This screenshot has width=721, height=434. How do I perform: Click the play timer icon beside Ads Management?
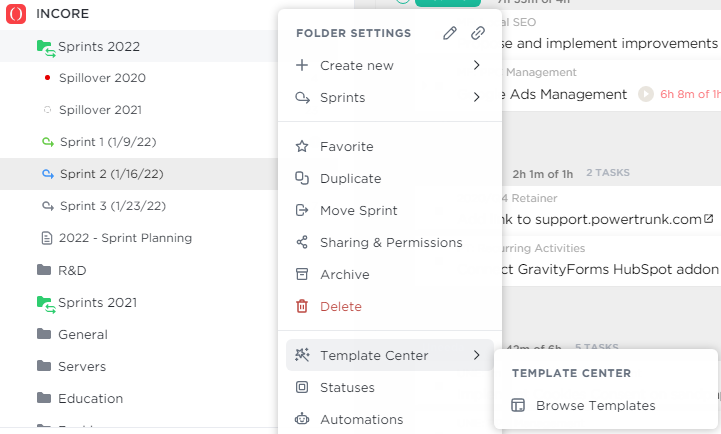tap(646, 94)
